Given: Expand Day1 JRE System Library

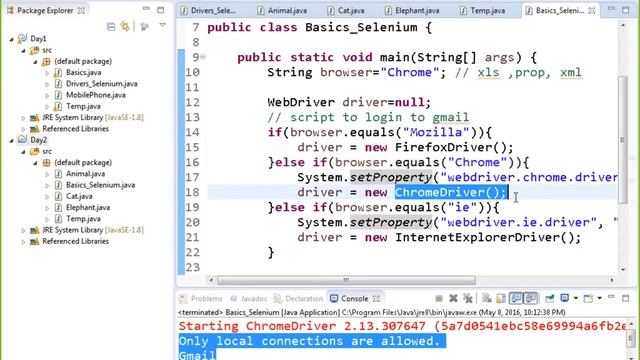Looking at the screenshot, I should coord(23,118).
